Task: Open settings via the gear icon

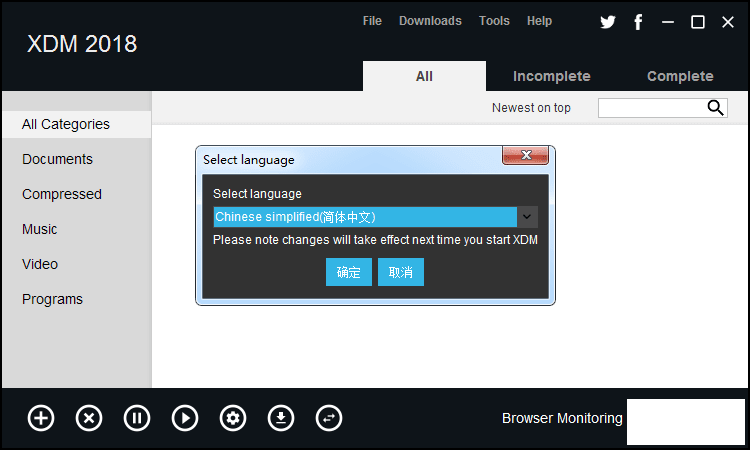Action: click(233, 418)
